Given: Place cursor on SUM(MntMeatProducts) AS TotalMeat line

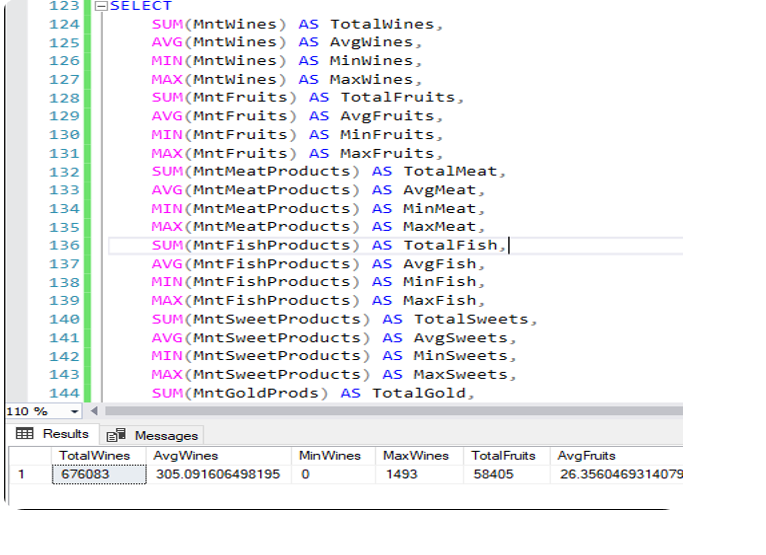Looking at the screenshot, I should [x=328, y=171].
